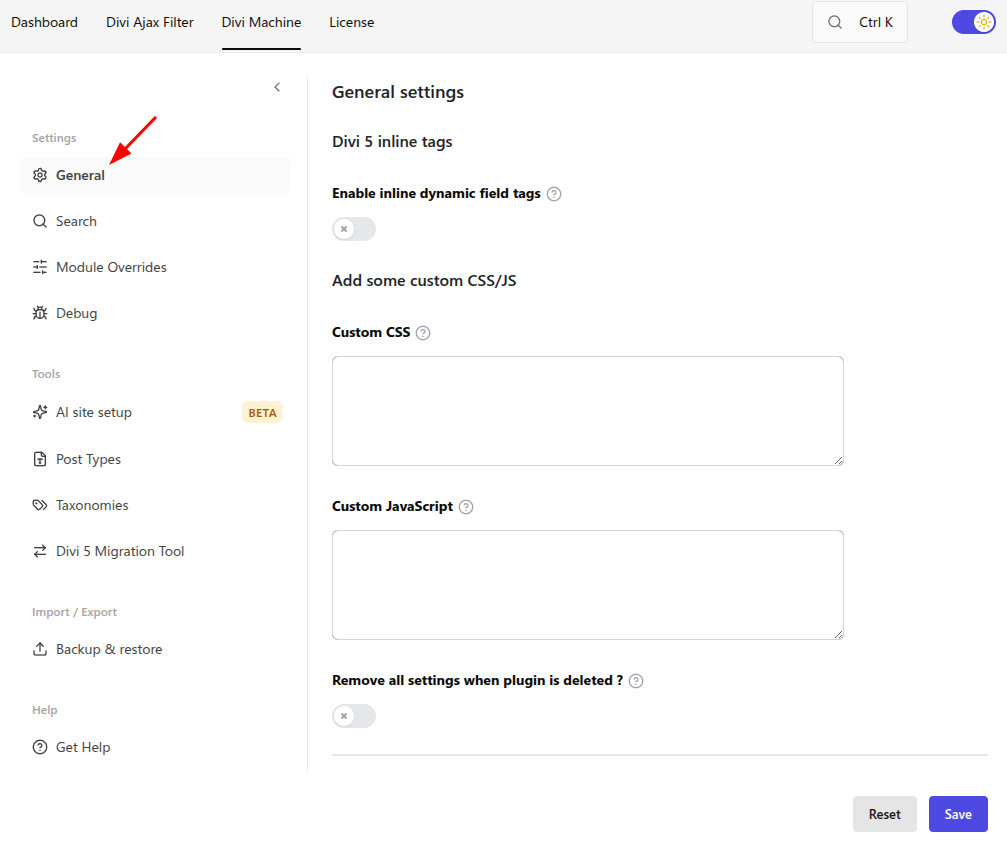Image resolution: width=1007 pixels, height=847 pixels.
Task: Switch the light/dark theme toggle
Action: pyautogui.click(x=974, y=22)
